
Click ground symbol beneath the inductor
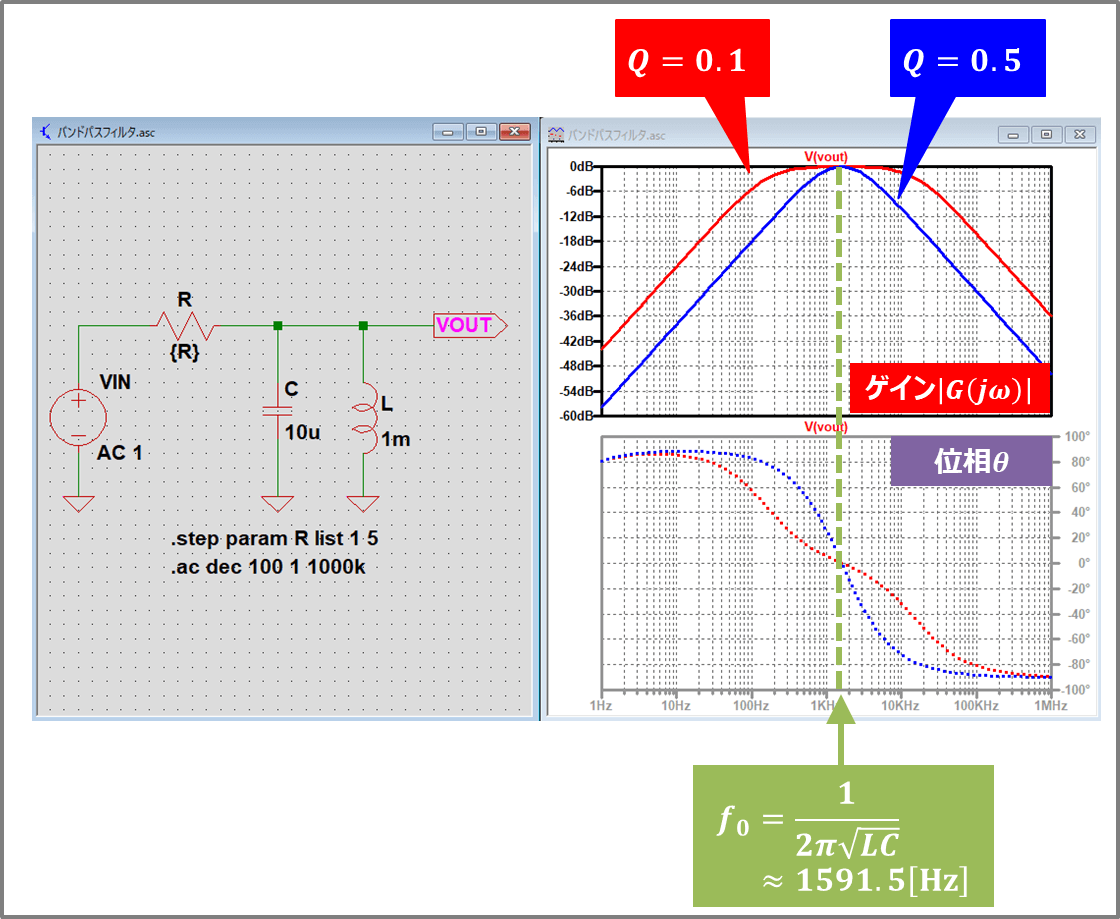(364, 503)
